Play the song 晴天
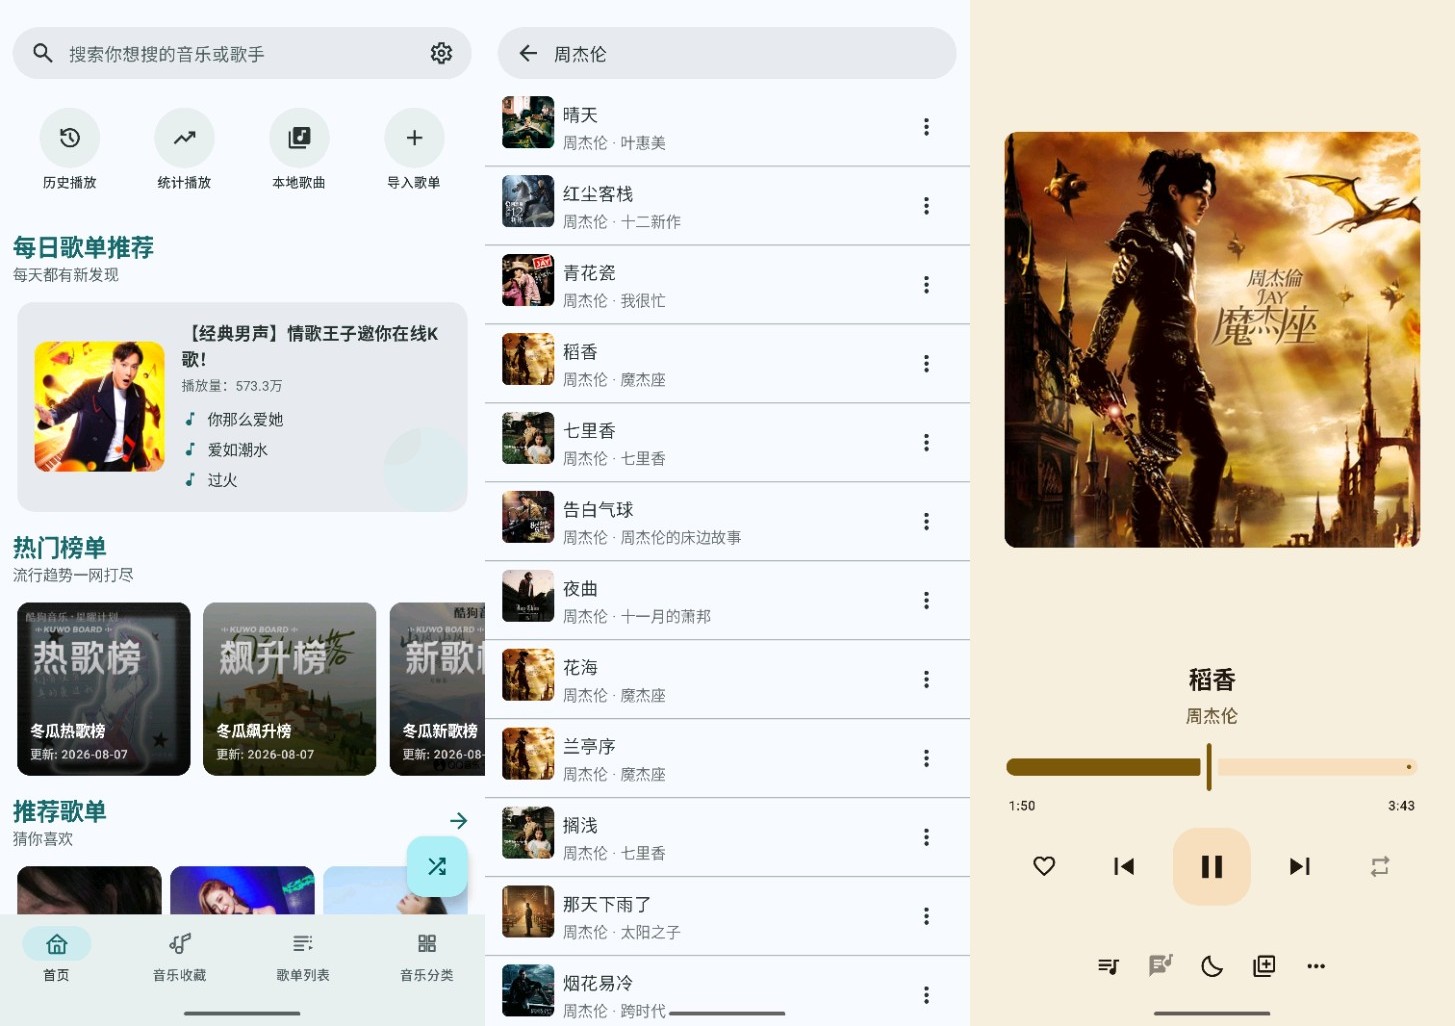1455x1026 pixels. pos(727,127)
